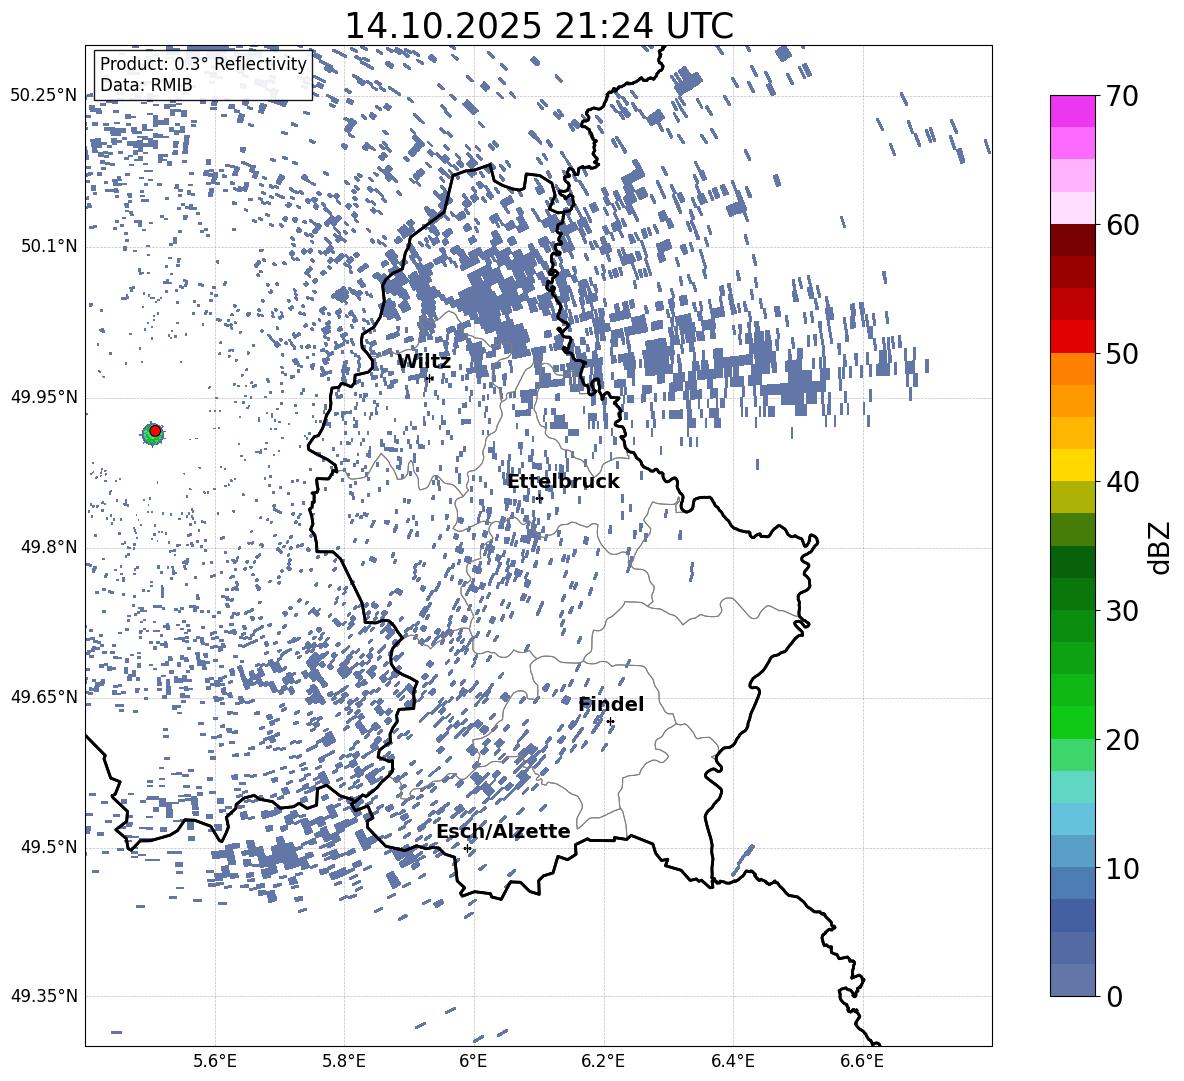Click the 49.35°N latitude label

point(44,996)
